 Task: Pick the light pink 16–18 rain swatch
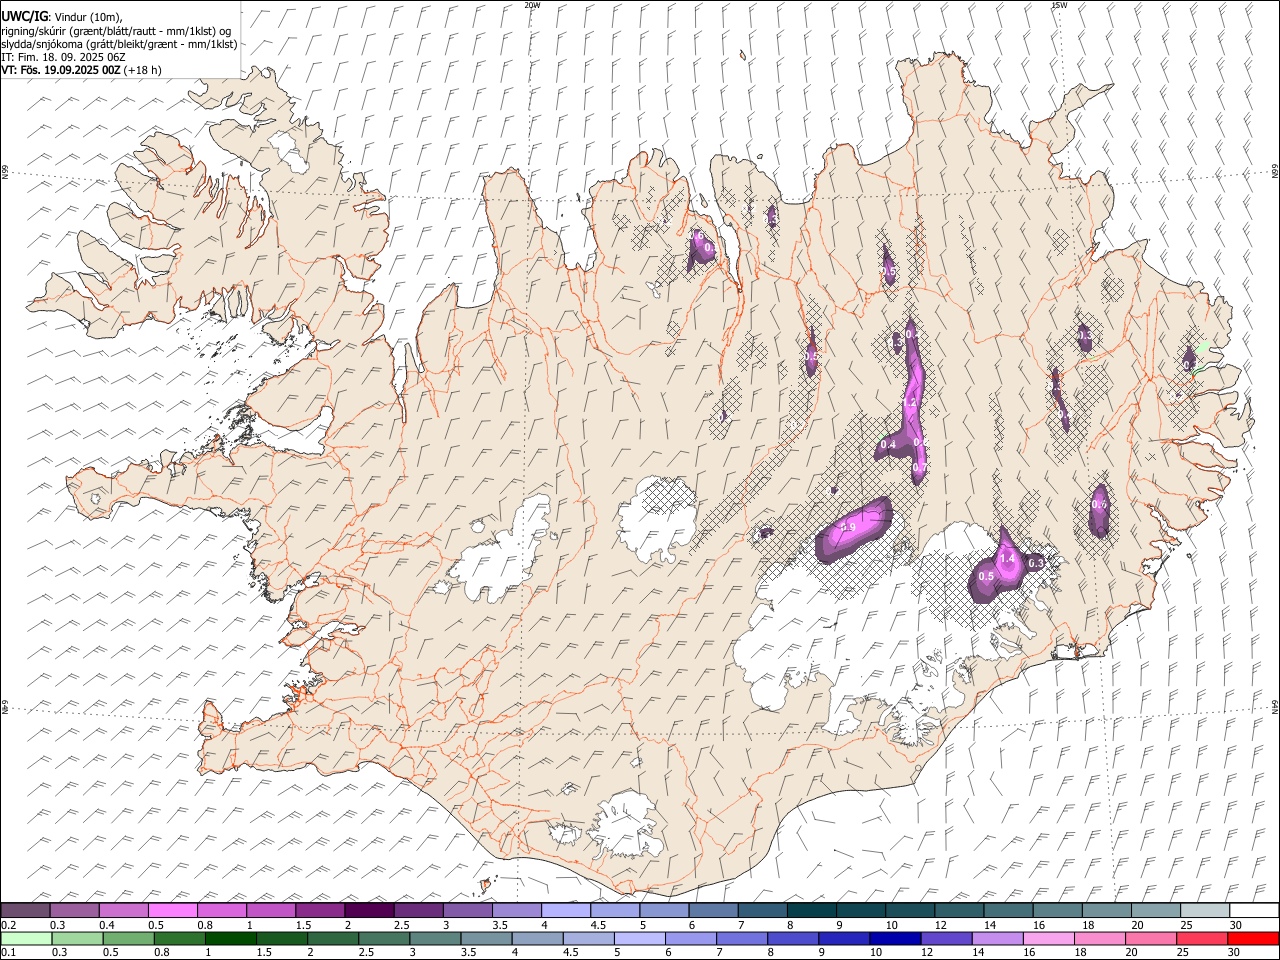[1048, 938]
